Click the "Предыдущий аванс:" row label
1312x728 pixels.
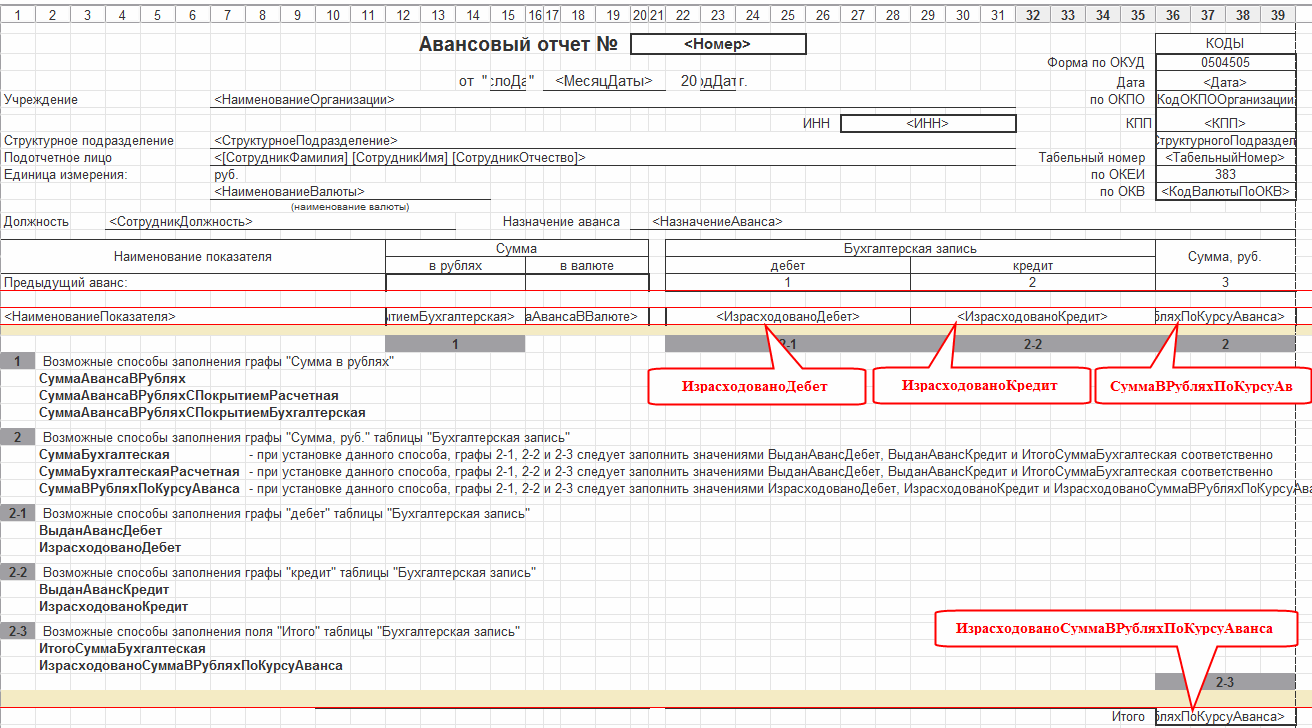pos(66,283)
